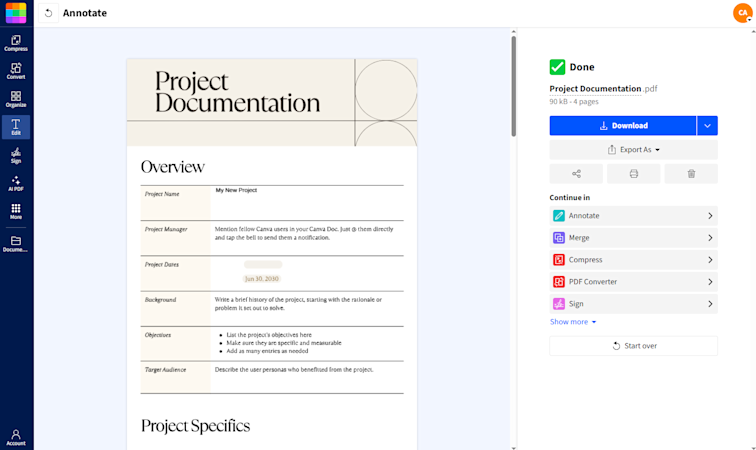Viewport: 756px width, 450px height.
Task: Open the Compress tool in sidebar
Action: point(16,43)
